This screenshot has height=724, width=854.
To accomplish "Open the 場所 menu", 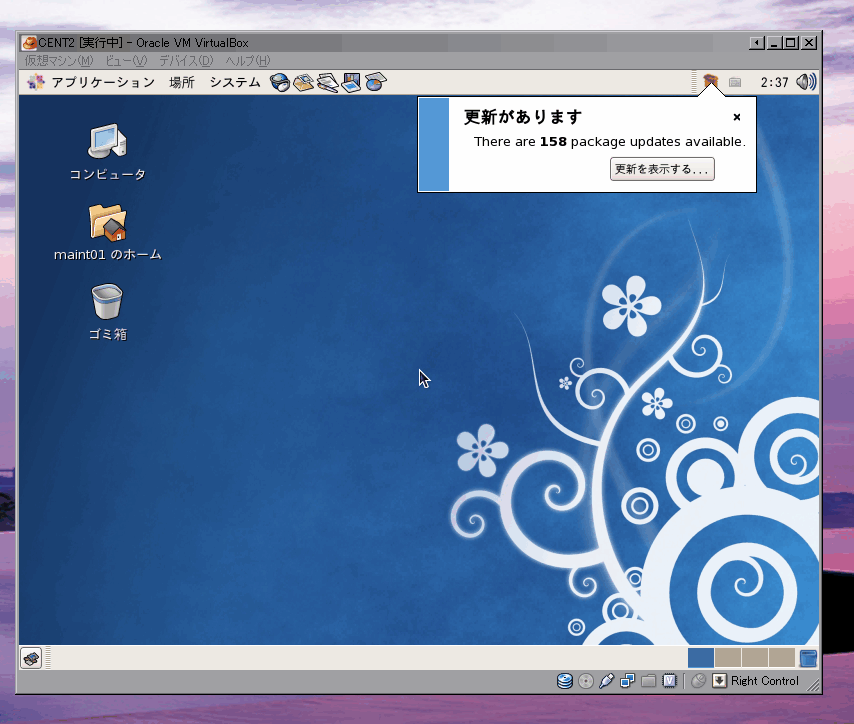I will coord(182,82).
